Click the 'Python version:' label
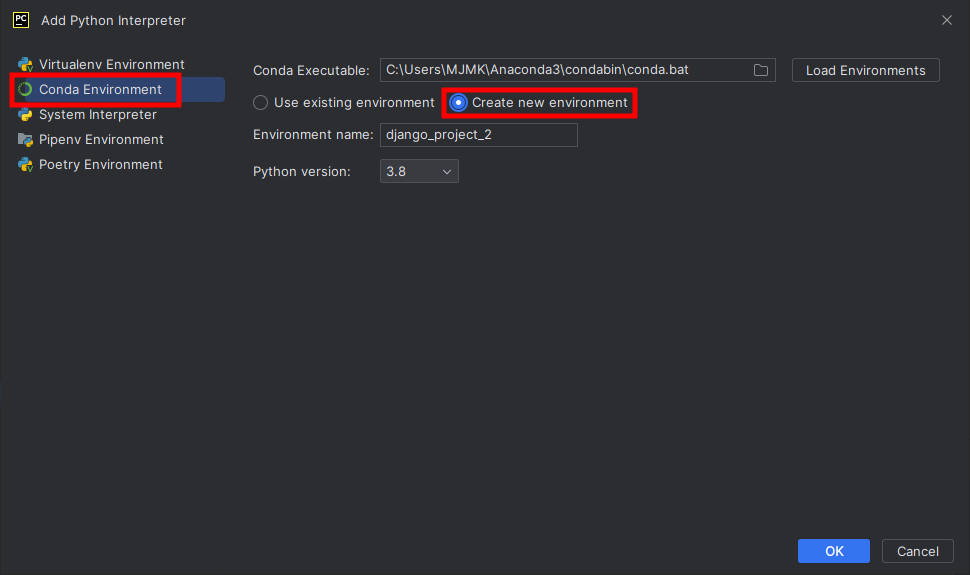The height and width of the screenshot is (575, 970). 302,171
